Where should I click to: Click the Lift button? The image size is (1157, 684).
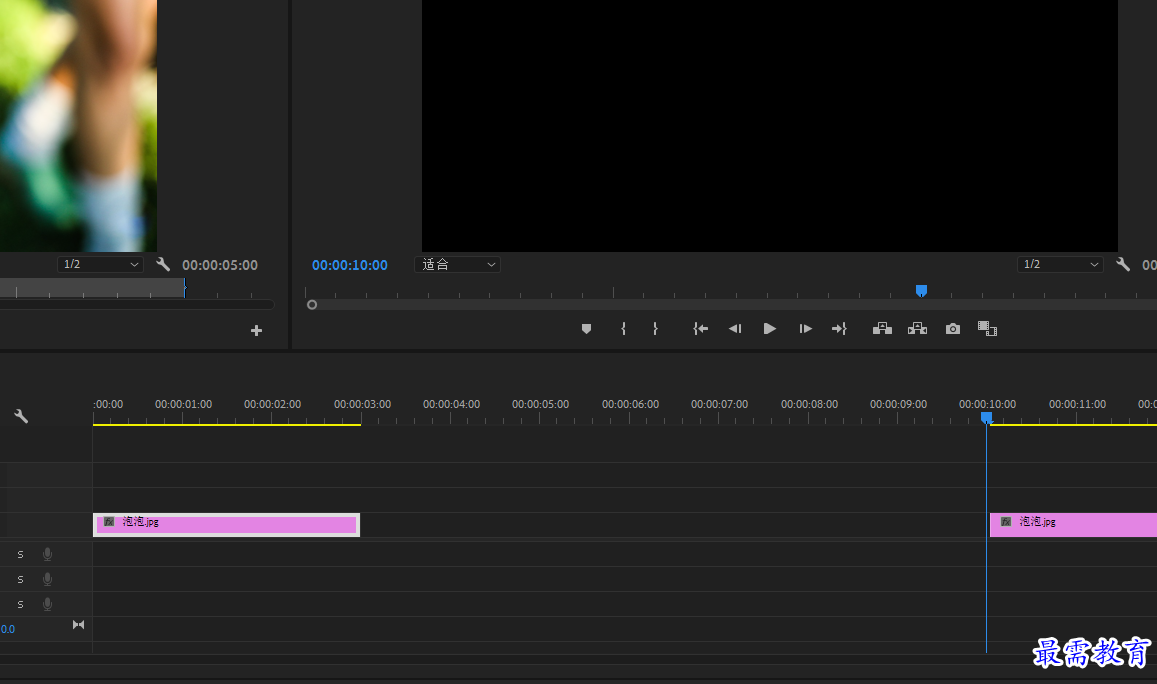883,329
